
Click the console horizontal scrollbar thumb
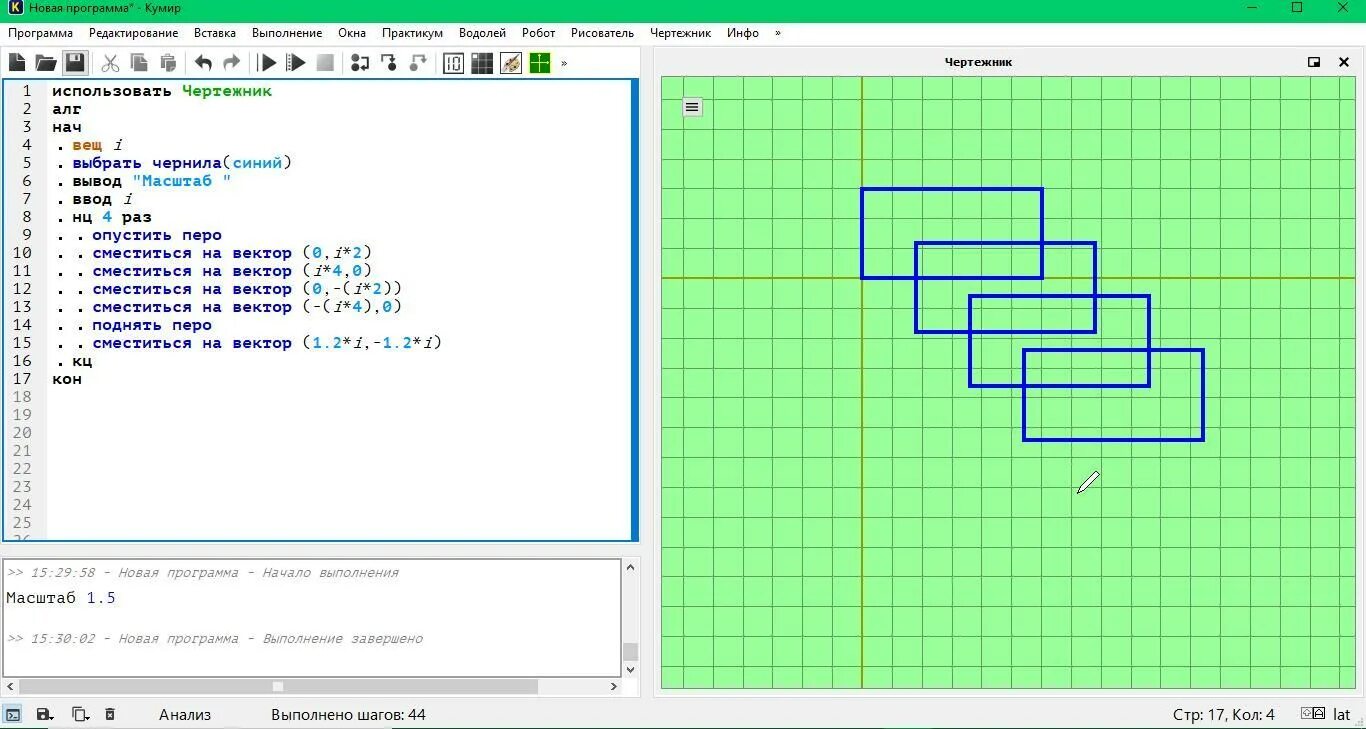pyautogui.click(x=278, y=687)
